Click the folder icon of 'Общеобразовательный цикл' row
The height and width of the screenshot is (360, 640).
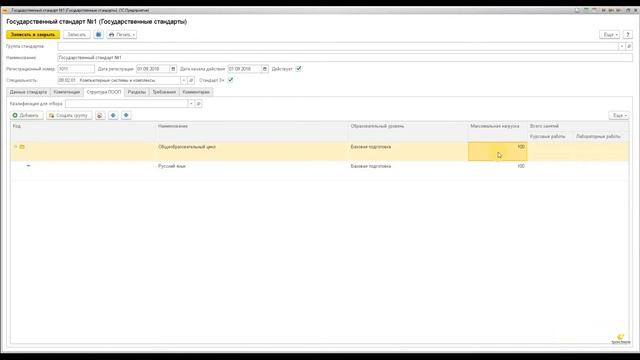click(22, 147)
